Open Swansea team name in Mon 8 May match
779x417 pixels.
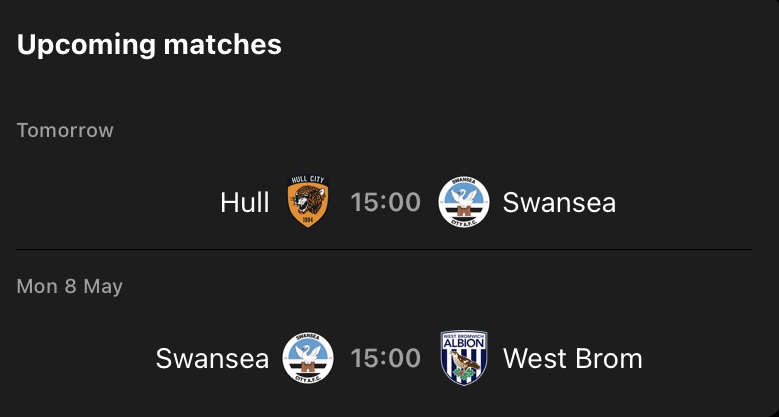point(212,358)
